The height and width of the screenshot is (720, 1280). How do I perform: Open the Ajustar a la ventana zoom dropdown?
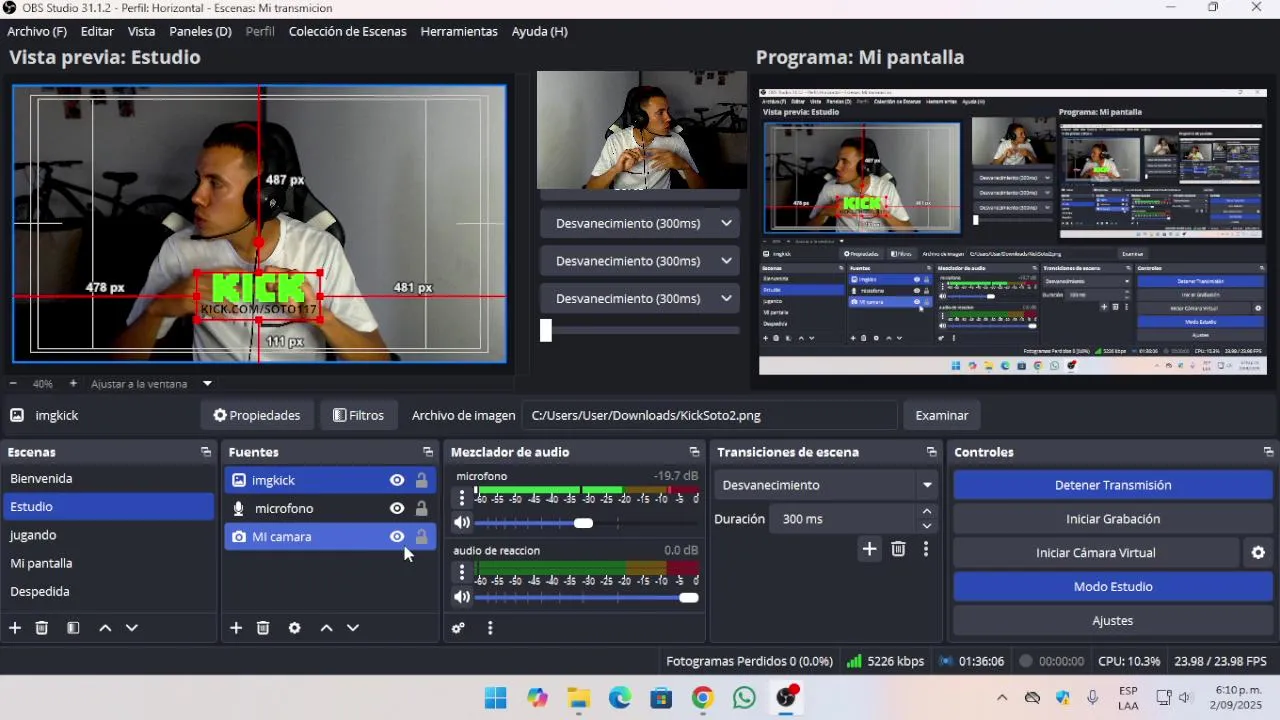click(207, 383)
